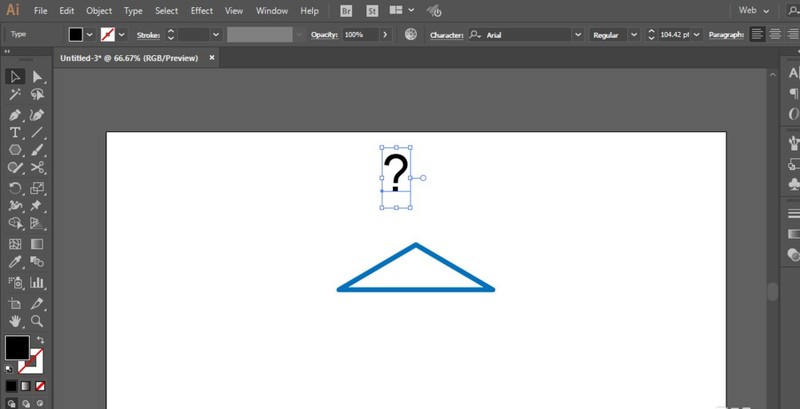Swap fill and stroke colors

[x=40, y=340]
